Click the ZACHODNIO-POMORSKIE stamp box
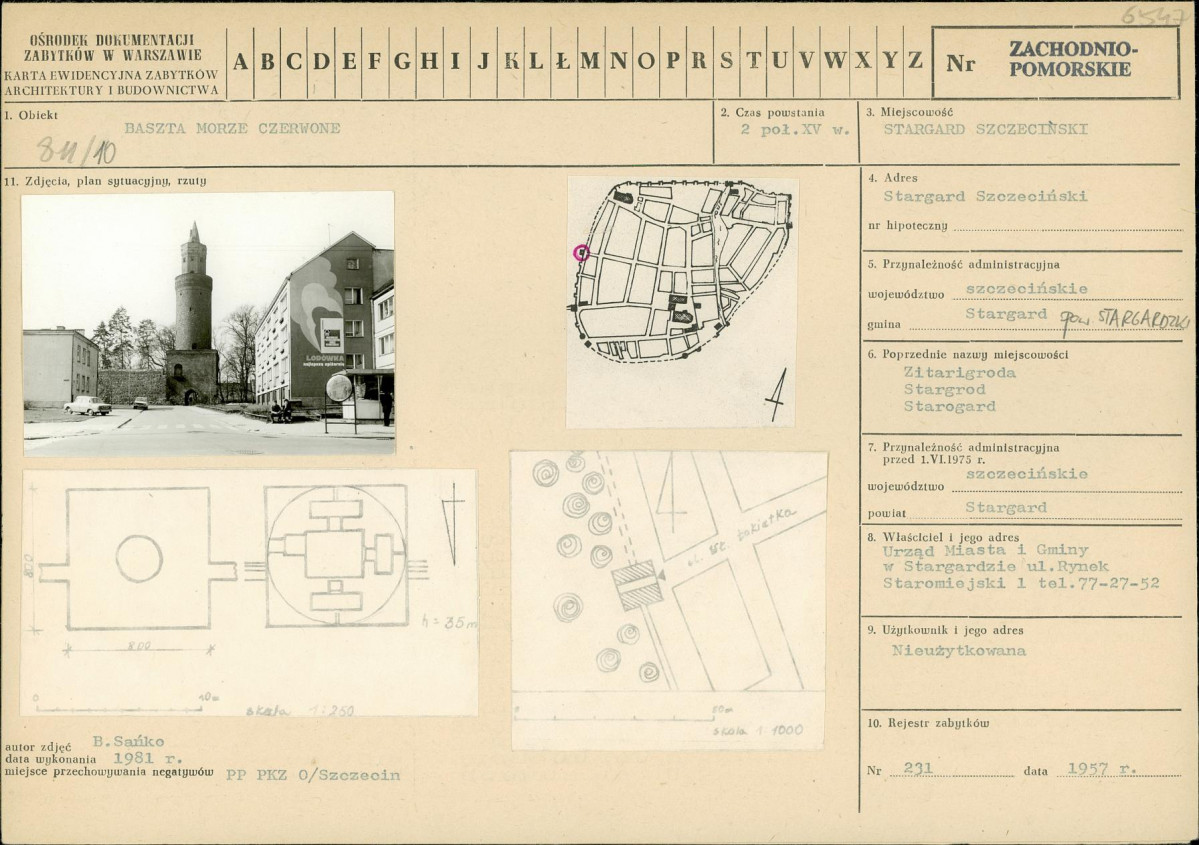Image resolution: width=1199 pixels, height=845 pixels. tap(1056, 62)
